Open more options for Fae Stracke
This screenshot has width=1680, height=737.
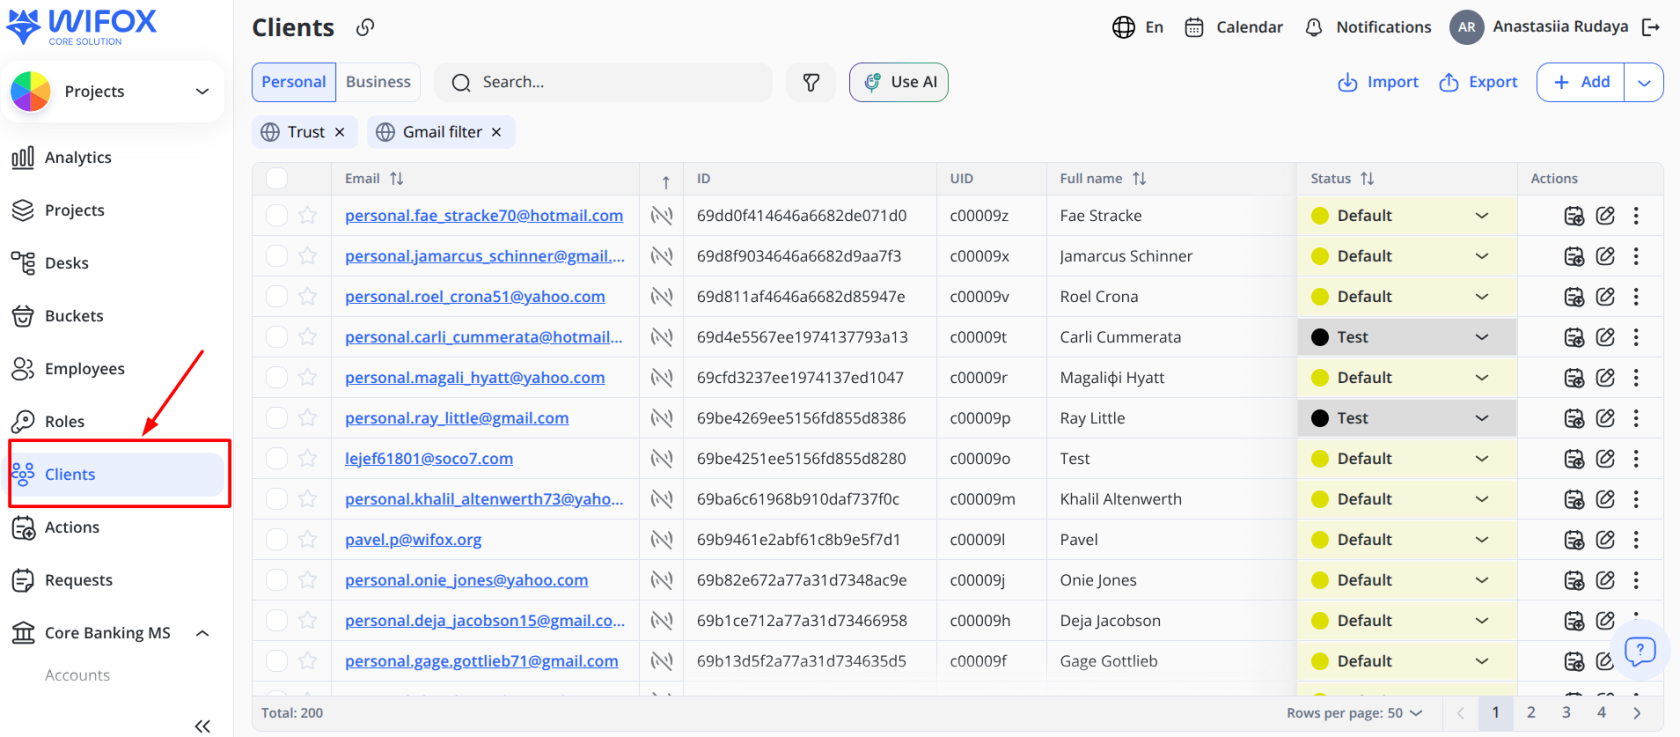[1636, 215]
